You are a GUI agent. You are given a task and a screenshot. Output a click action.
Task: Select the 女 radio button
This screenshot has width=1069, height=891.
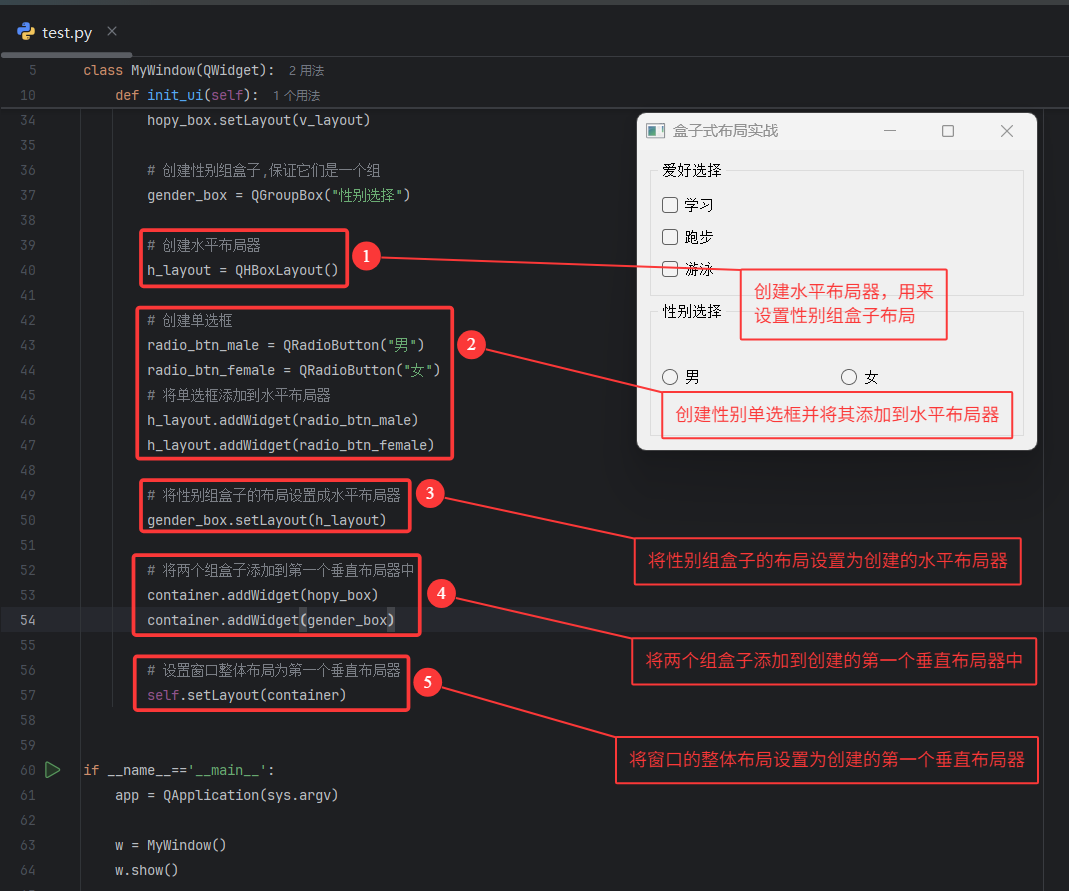pos(849,377)
